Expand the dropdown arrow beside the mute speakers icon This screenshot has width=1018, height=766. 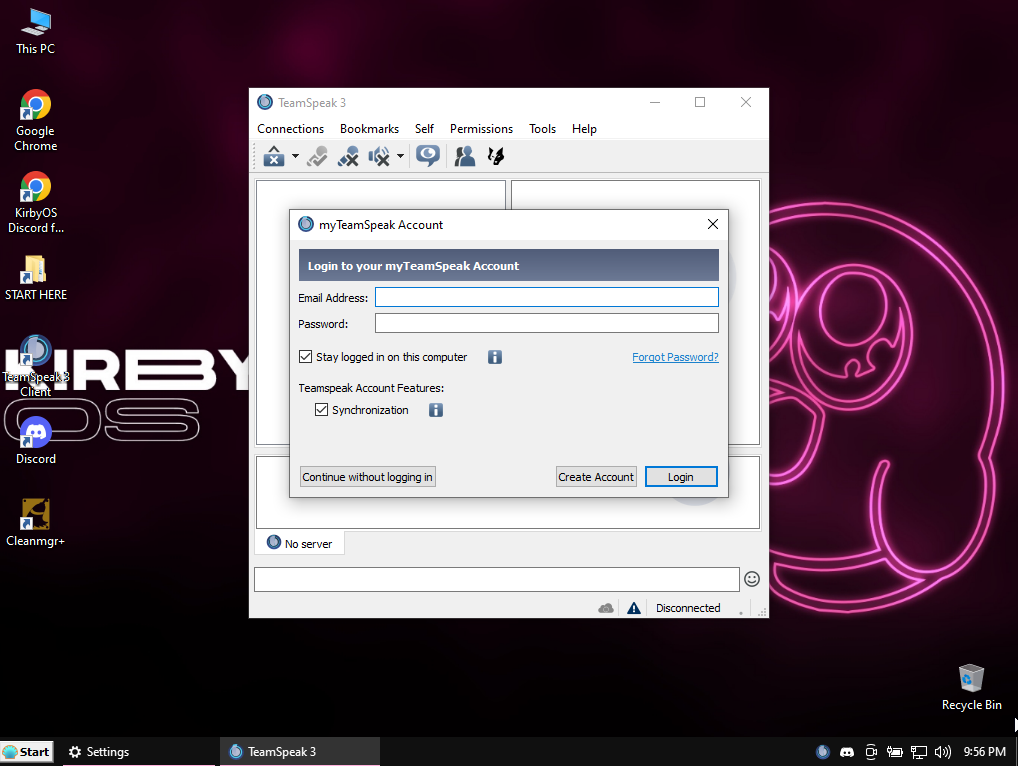pos(401,156)
